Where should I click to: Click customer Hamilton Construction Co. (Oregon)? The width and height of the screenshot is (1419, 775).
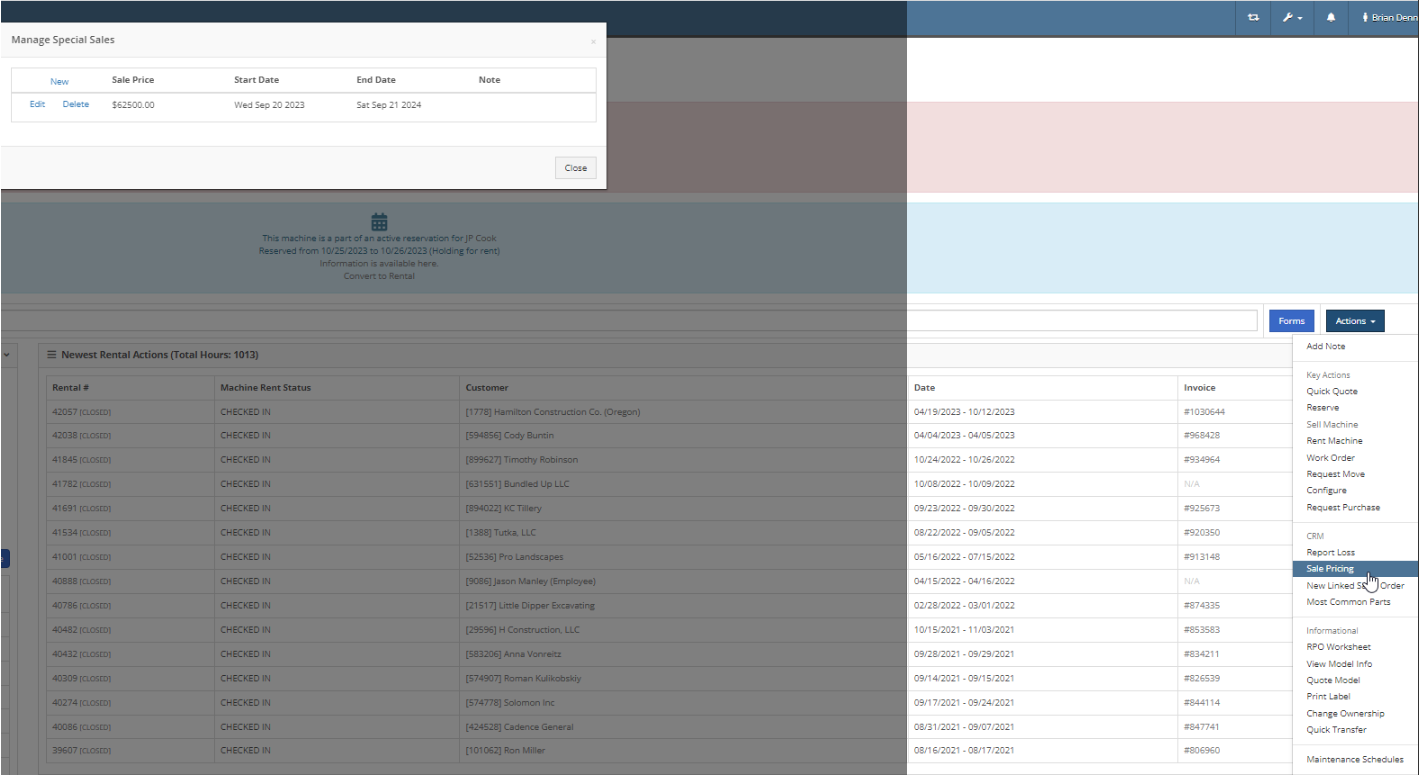click(552, 412)
